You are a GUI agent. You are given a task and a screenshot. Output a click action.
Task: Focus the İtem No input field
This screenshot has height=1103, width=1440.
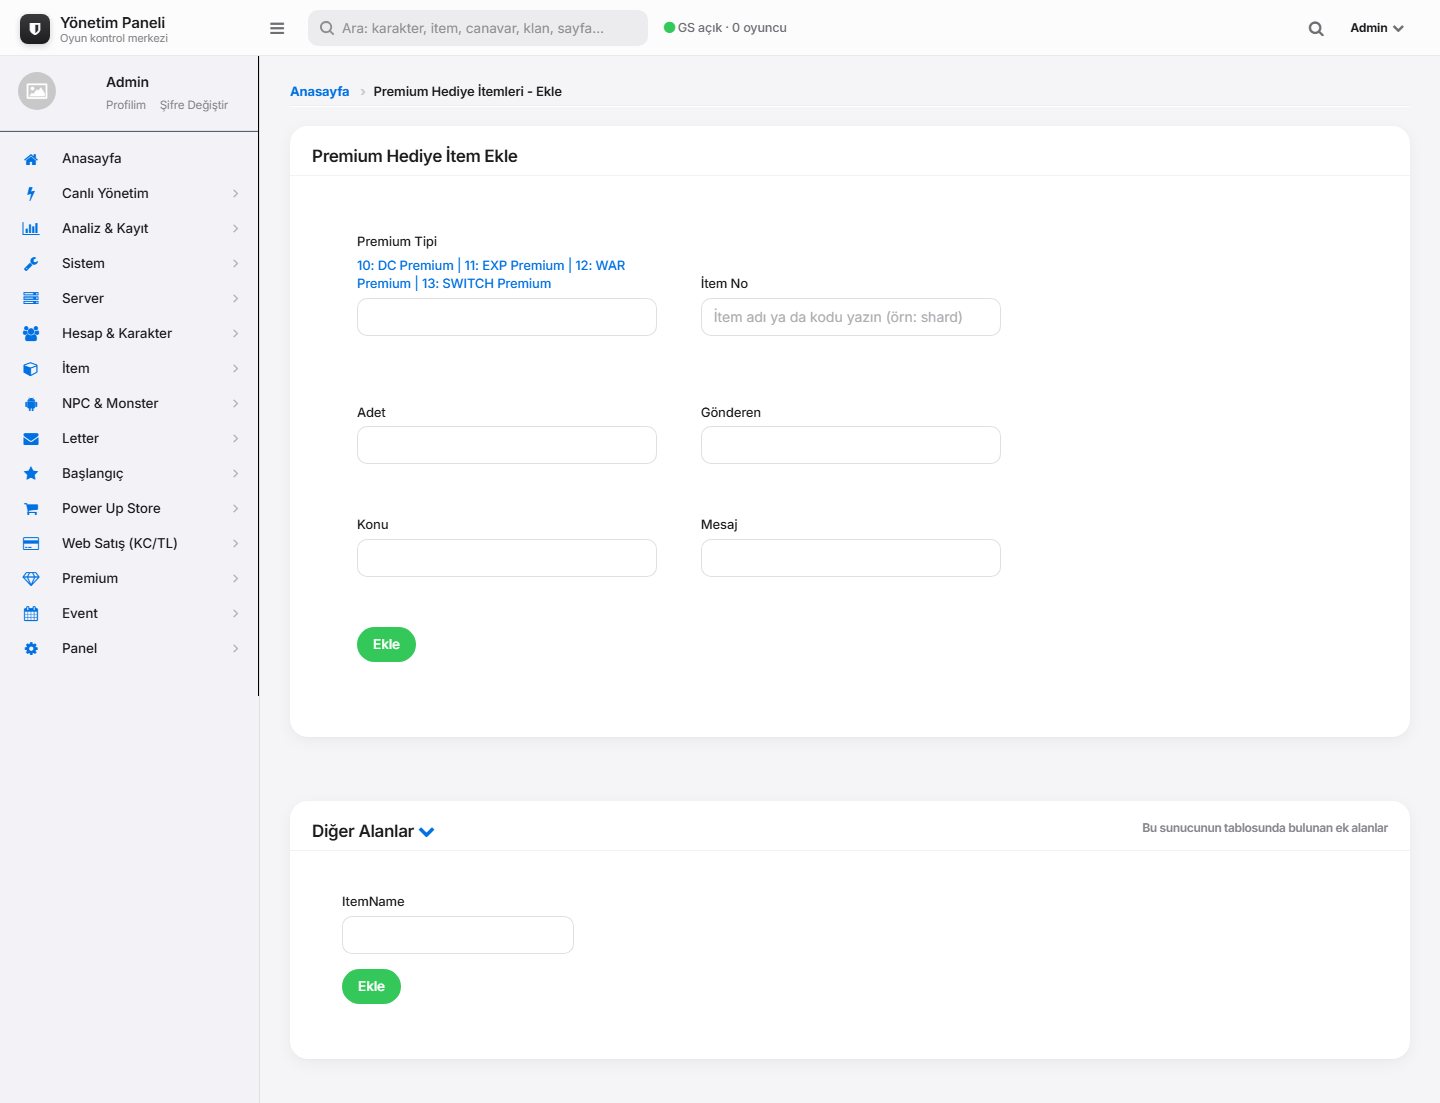pos(851,317)
